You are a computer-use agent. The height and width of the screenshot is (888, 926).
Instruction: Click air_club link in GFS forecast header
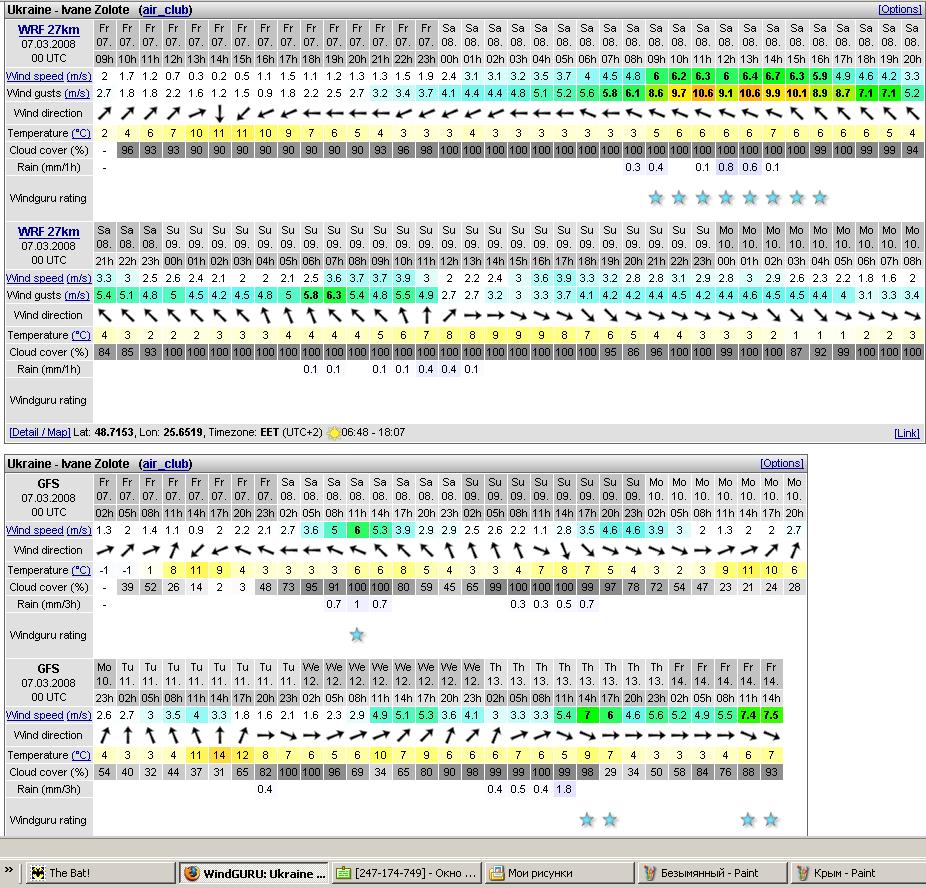click(x=165, y=464)
